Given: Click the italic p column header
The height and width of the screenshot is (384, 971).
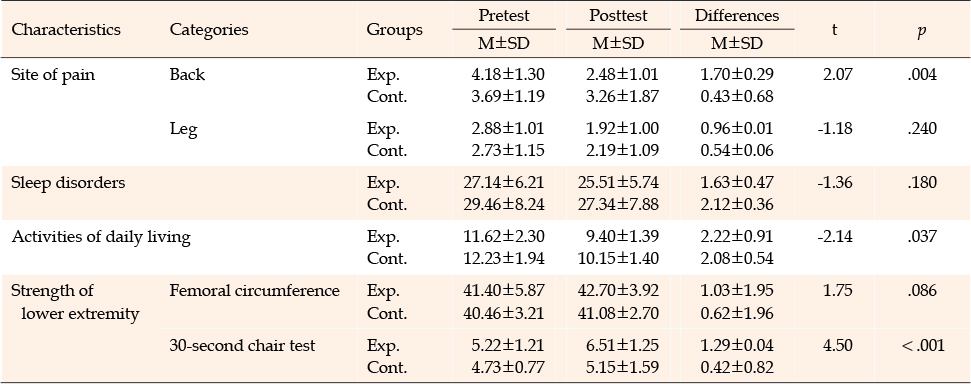Looking at the screenshot, I should (921, 31).
